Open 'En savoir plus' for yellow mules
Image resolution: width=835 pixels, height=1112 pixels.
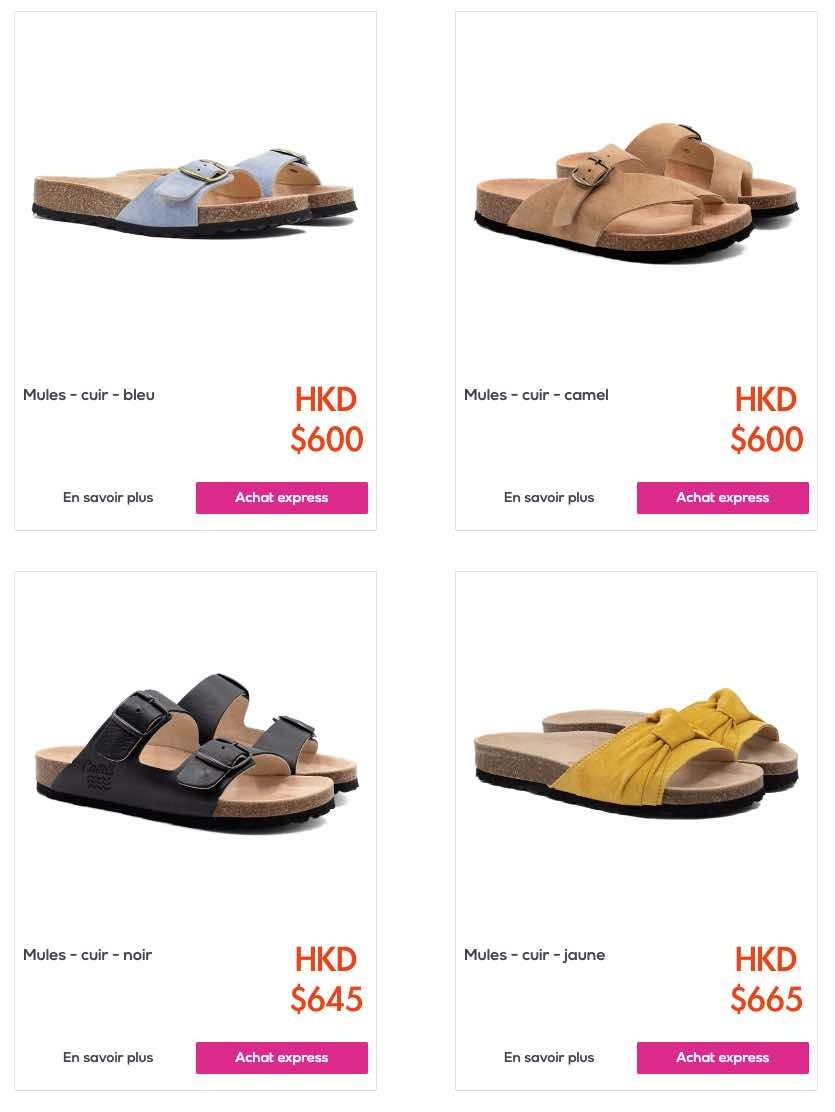(x=549, y=1057)
